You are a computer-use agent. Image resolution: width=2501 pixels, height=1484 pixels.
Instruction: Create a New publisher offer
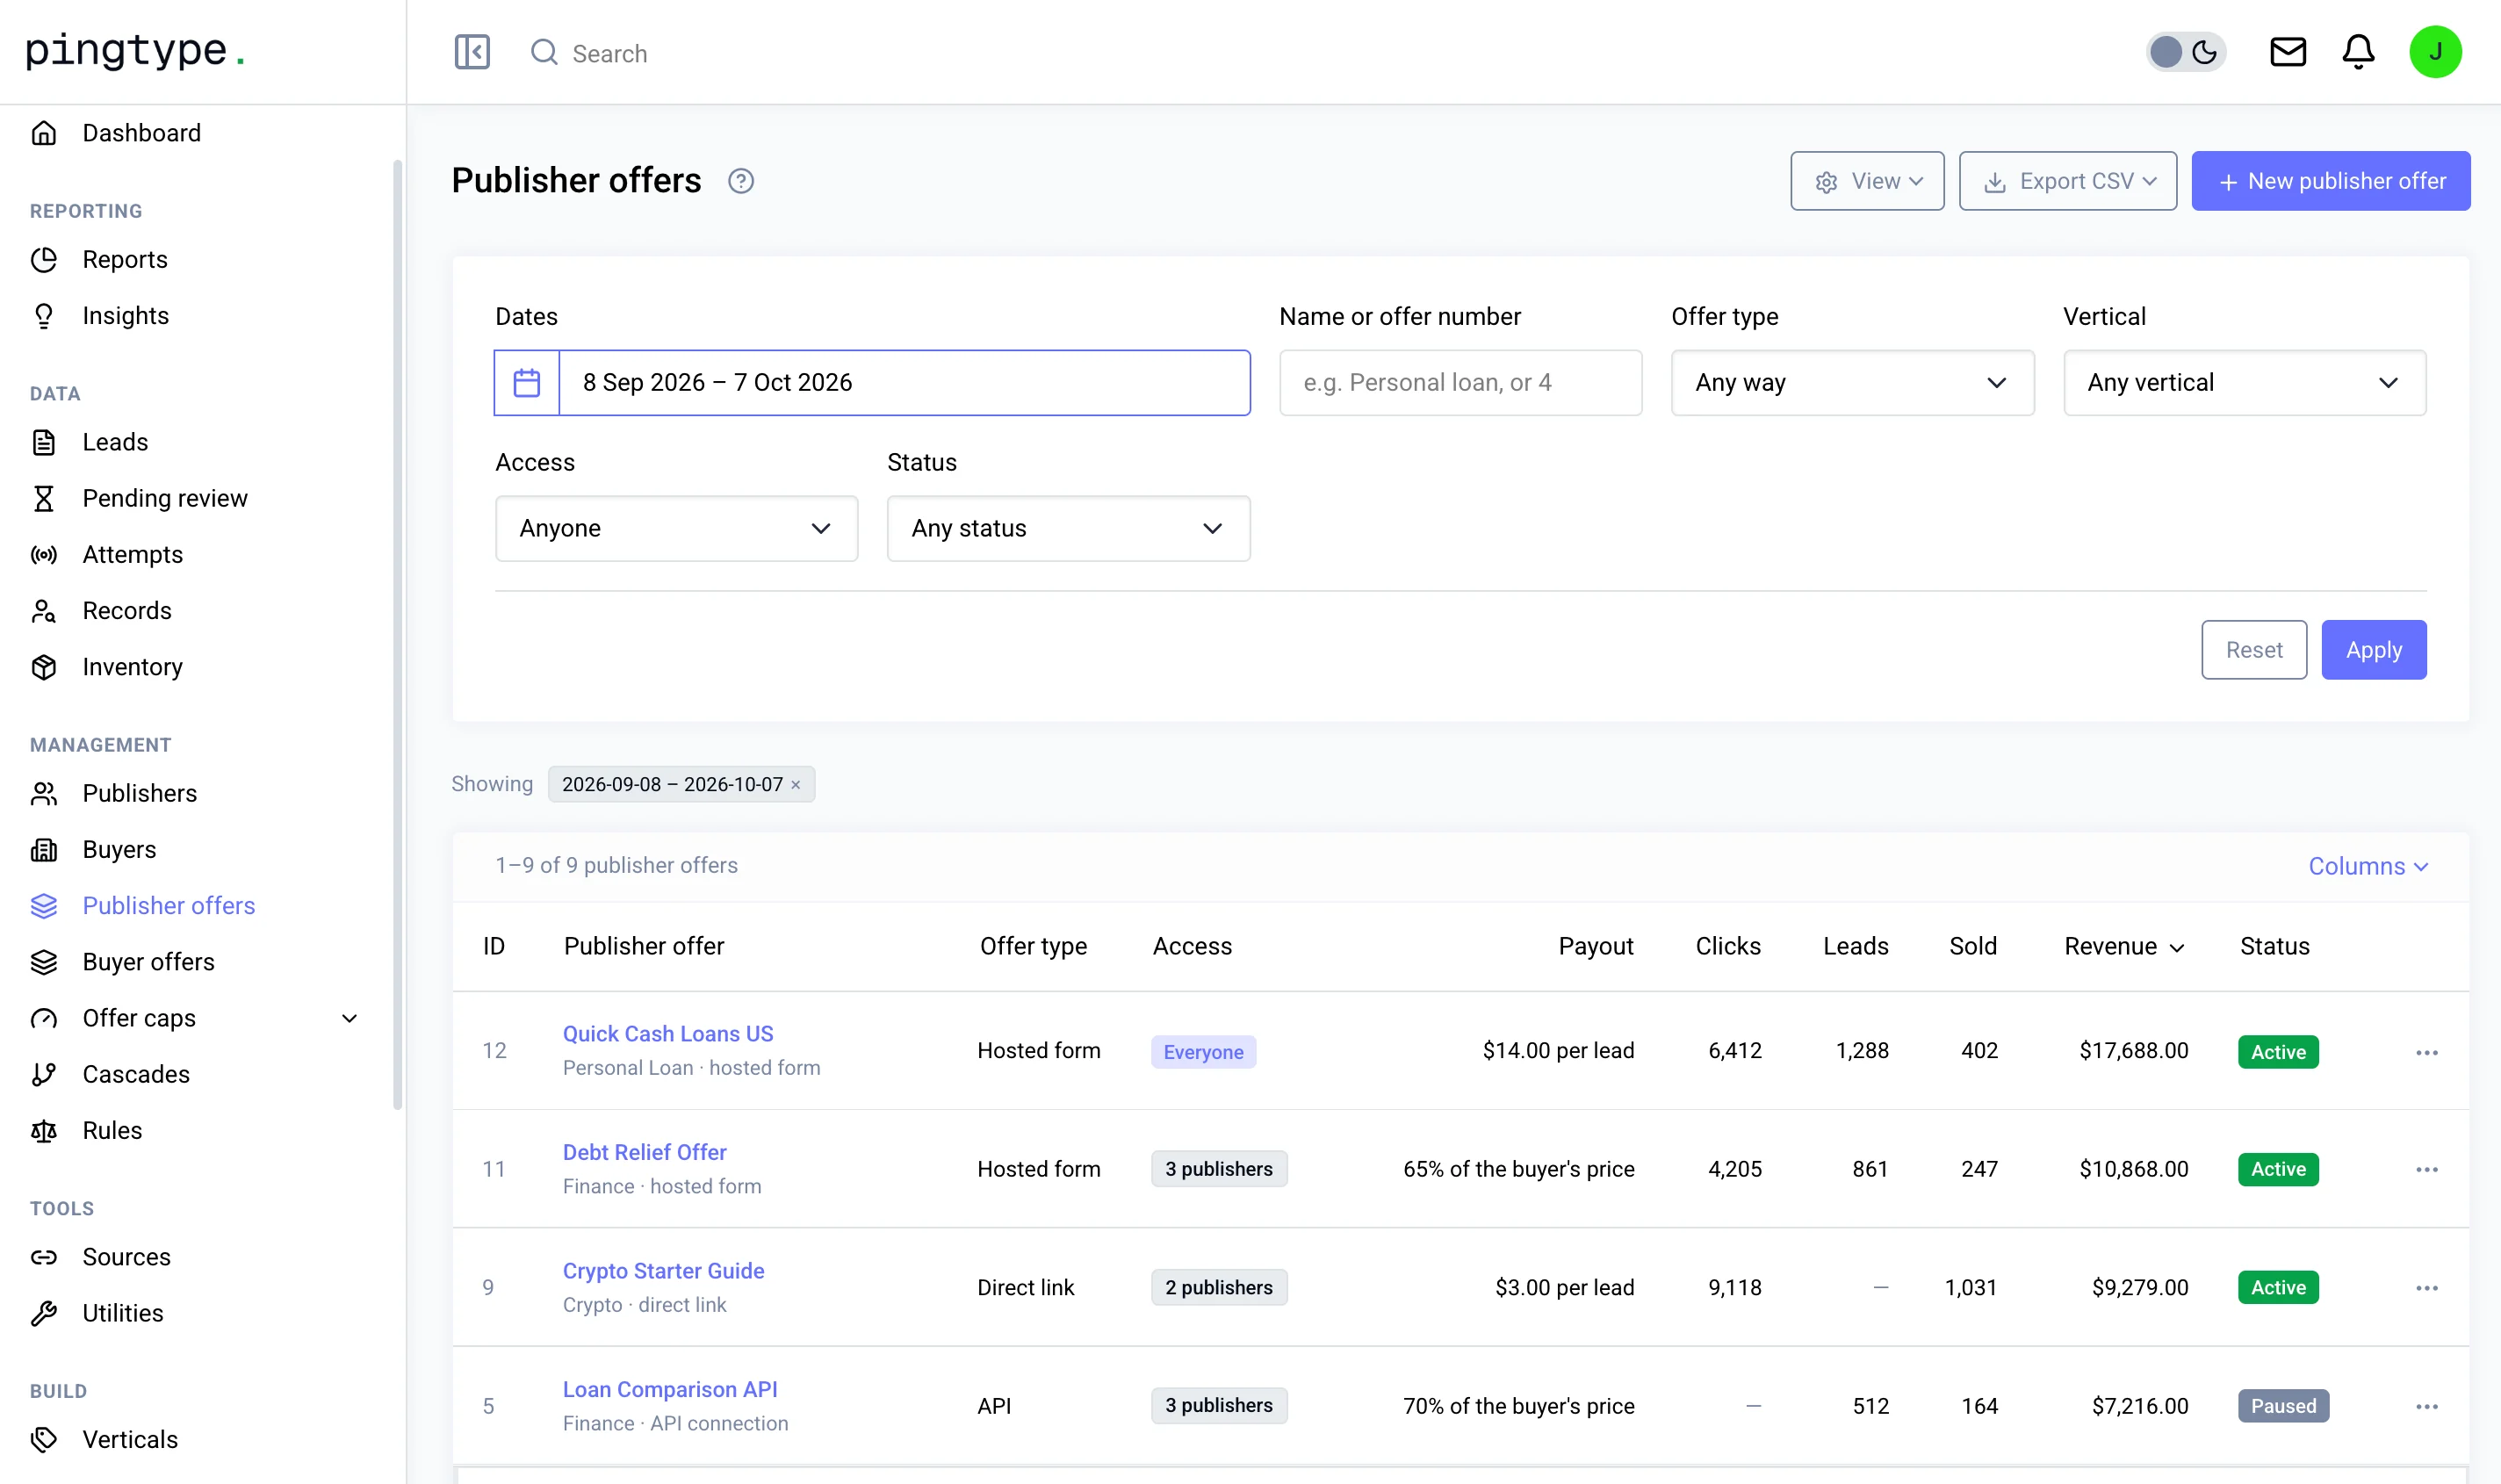tap(2330, 181)
